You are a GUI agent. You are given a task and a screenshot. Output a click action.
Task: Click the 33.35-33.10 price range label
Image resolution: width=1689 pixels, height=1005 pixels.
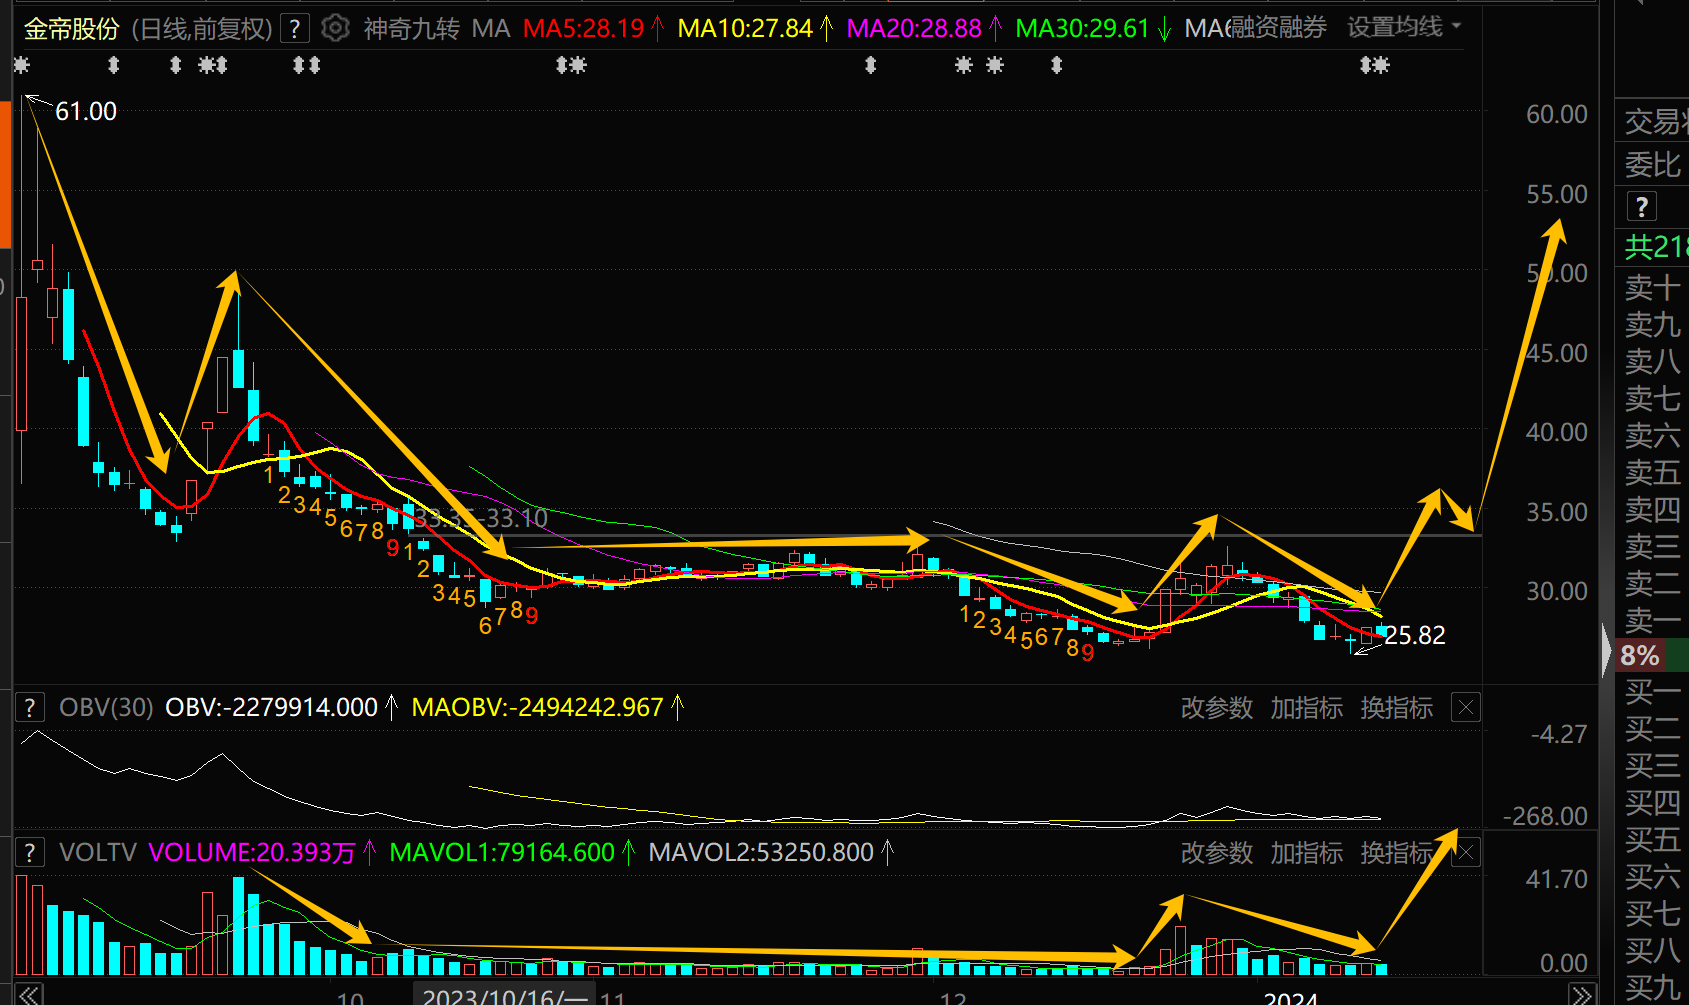[x=481, y=518]
